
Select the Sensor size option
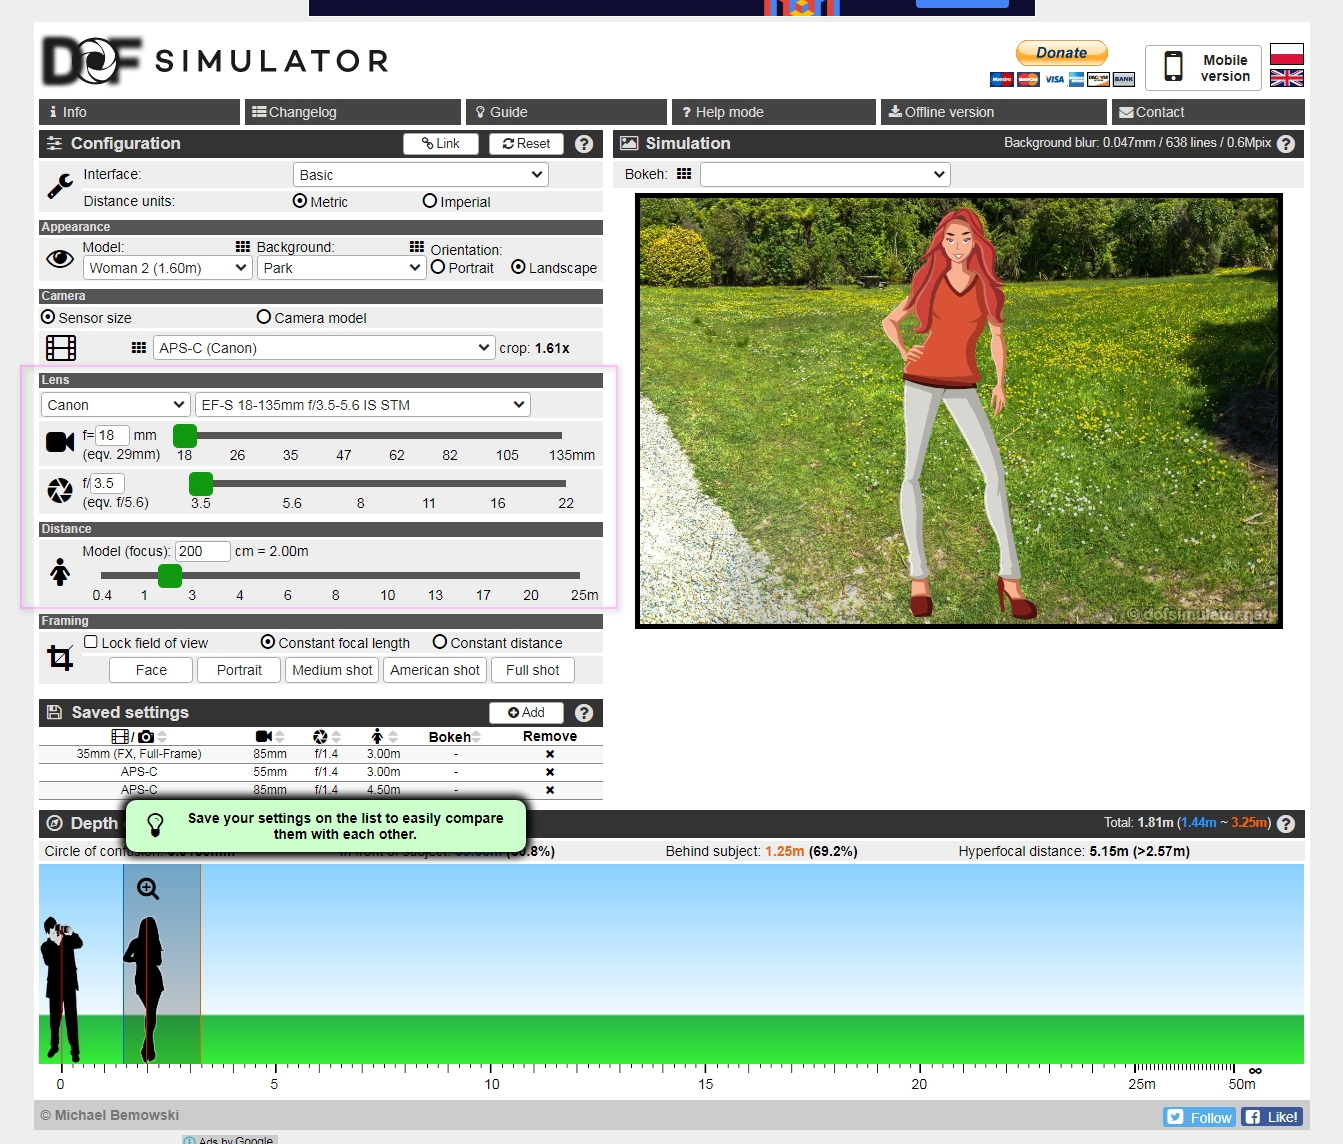pos(48,317)
